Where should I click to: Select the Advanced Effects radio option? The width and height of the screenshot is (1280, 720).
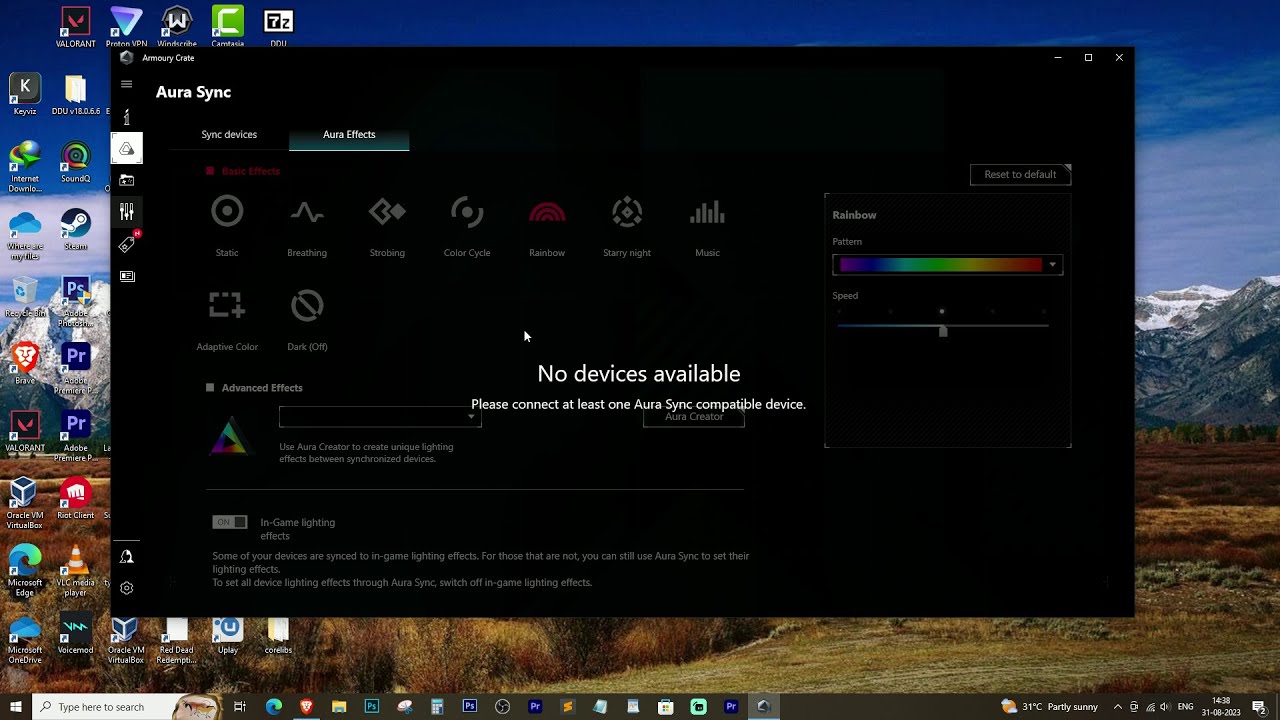coord(210,388)
